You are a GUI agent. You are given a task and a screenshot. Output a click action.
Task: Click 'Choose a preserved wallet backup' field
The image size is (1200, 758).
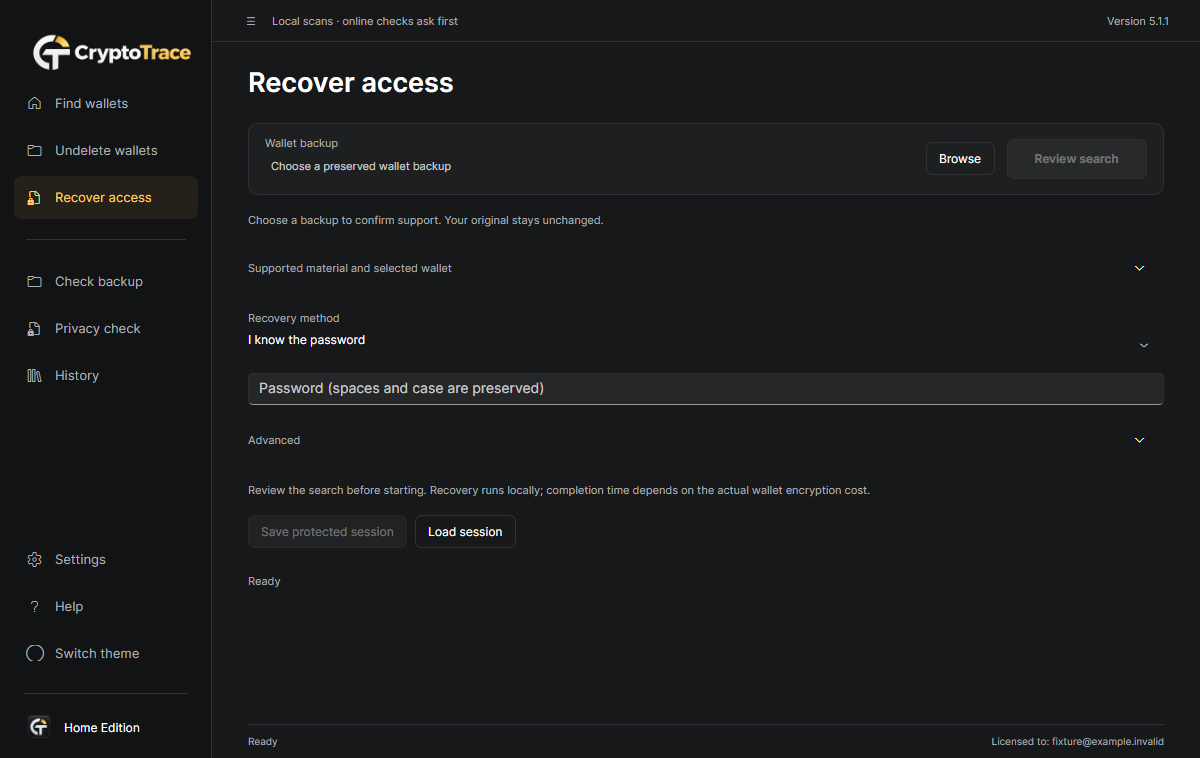point(361,166)
